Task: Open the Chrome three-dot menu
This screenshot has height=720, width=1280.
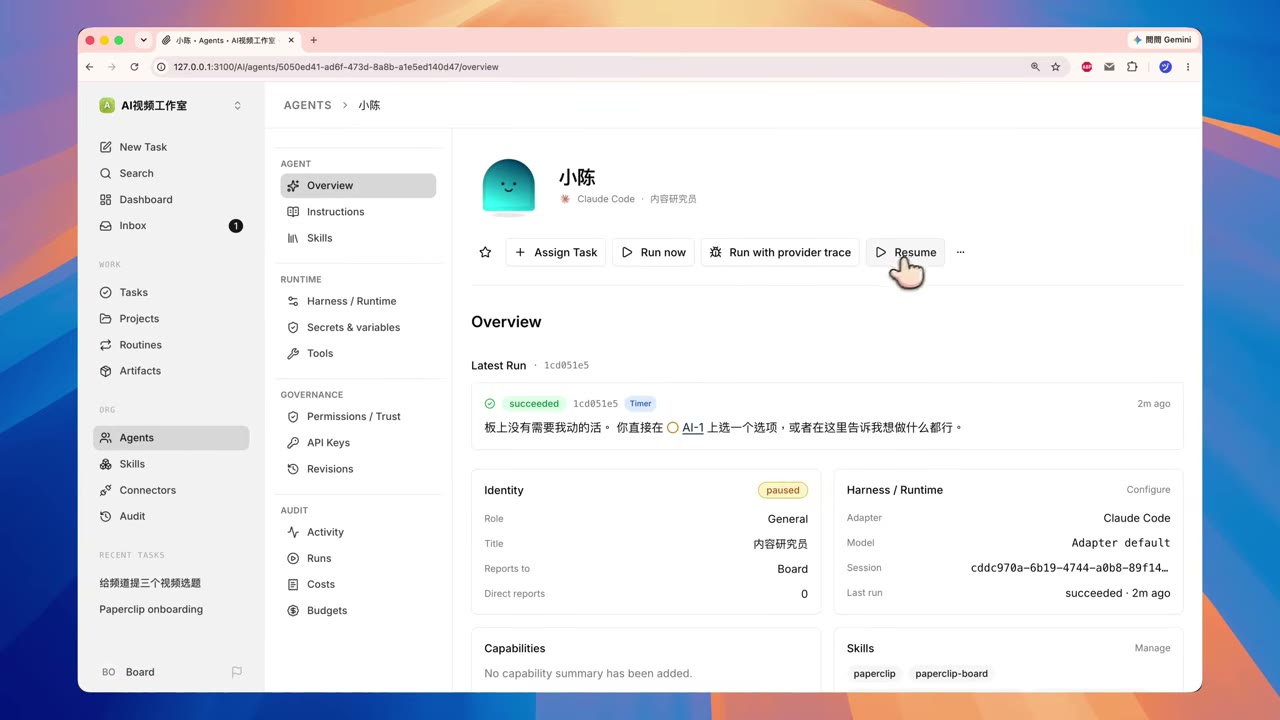Action: 1187,67
